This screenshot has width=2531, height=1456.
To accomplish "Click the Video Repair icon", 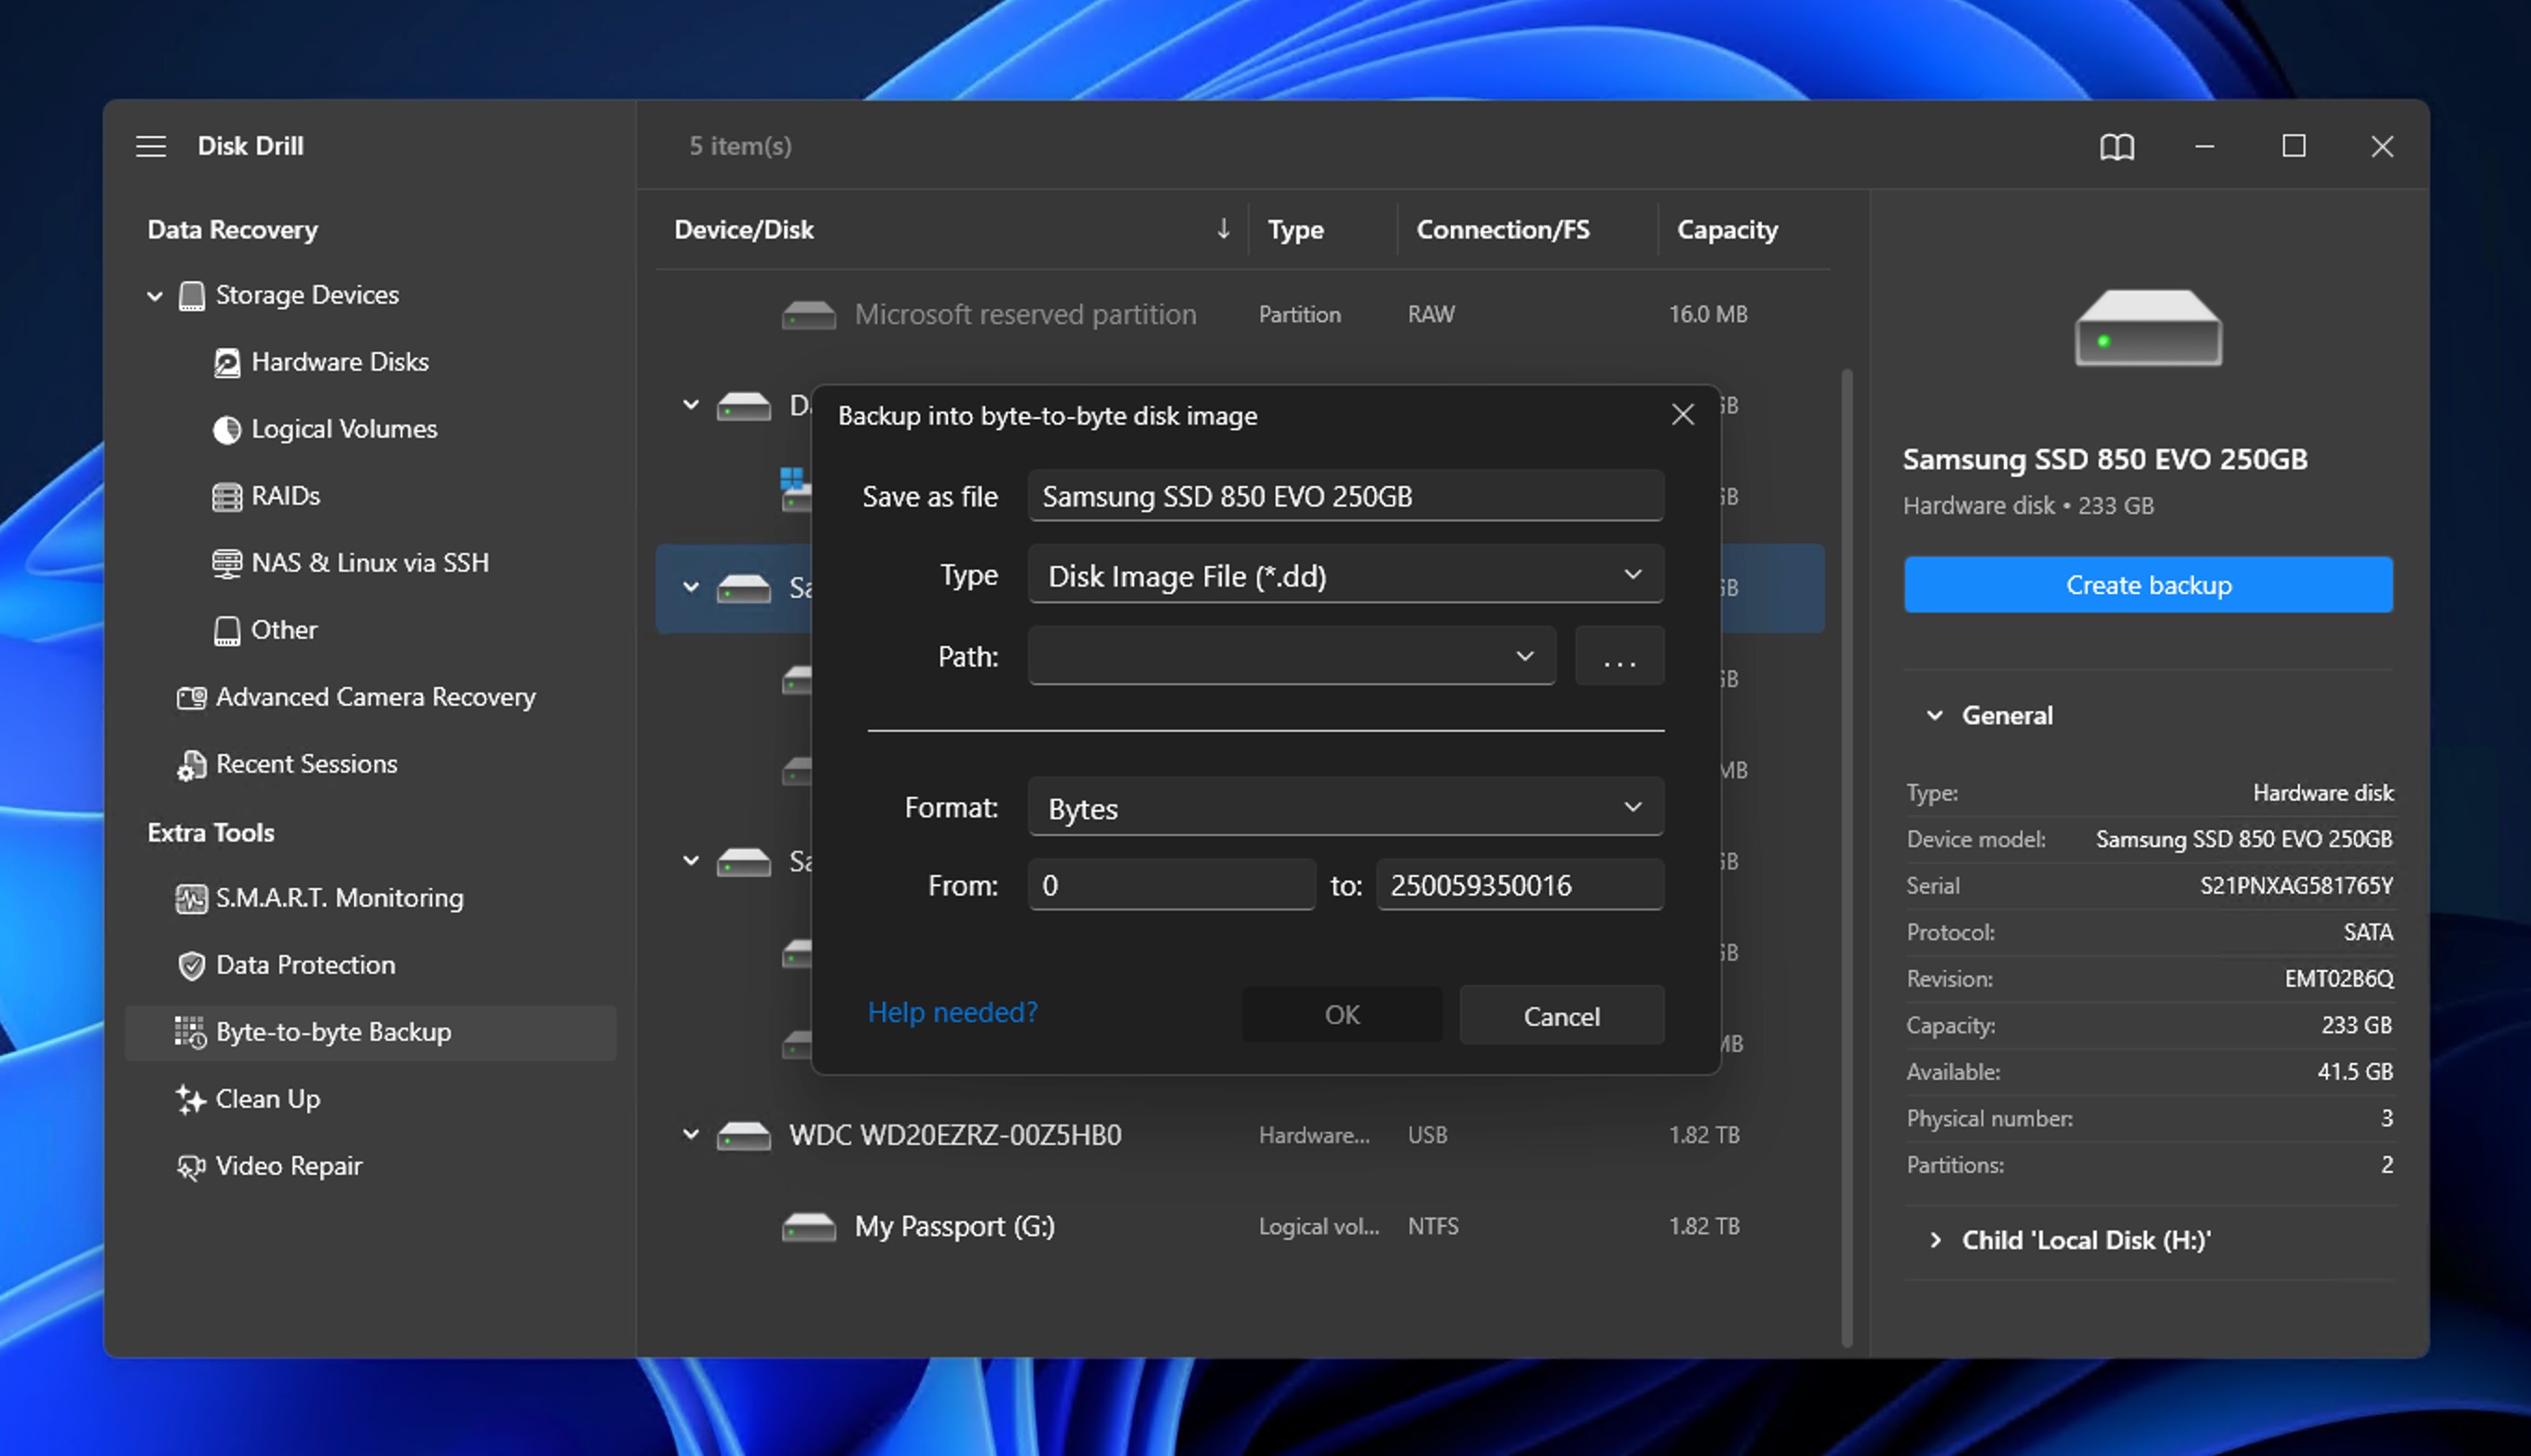I will 190,1166.
